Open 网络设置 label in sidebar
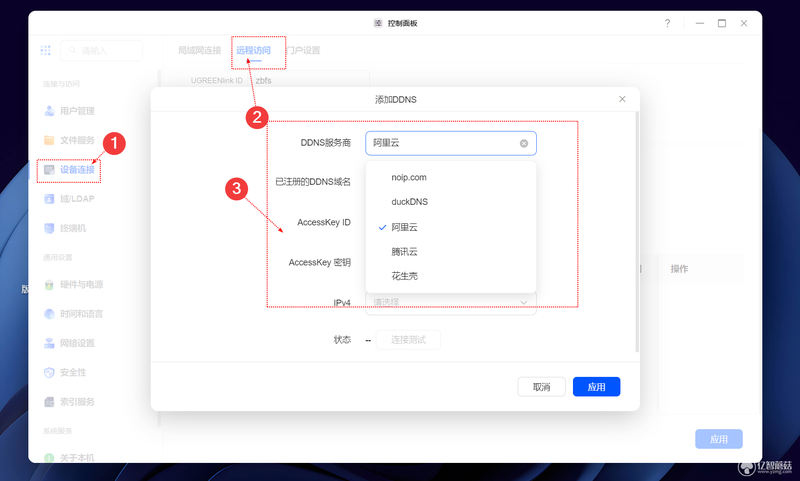The width and height of the screenshot is (800, 481). pos(77,343)
